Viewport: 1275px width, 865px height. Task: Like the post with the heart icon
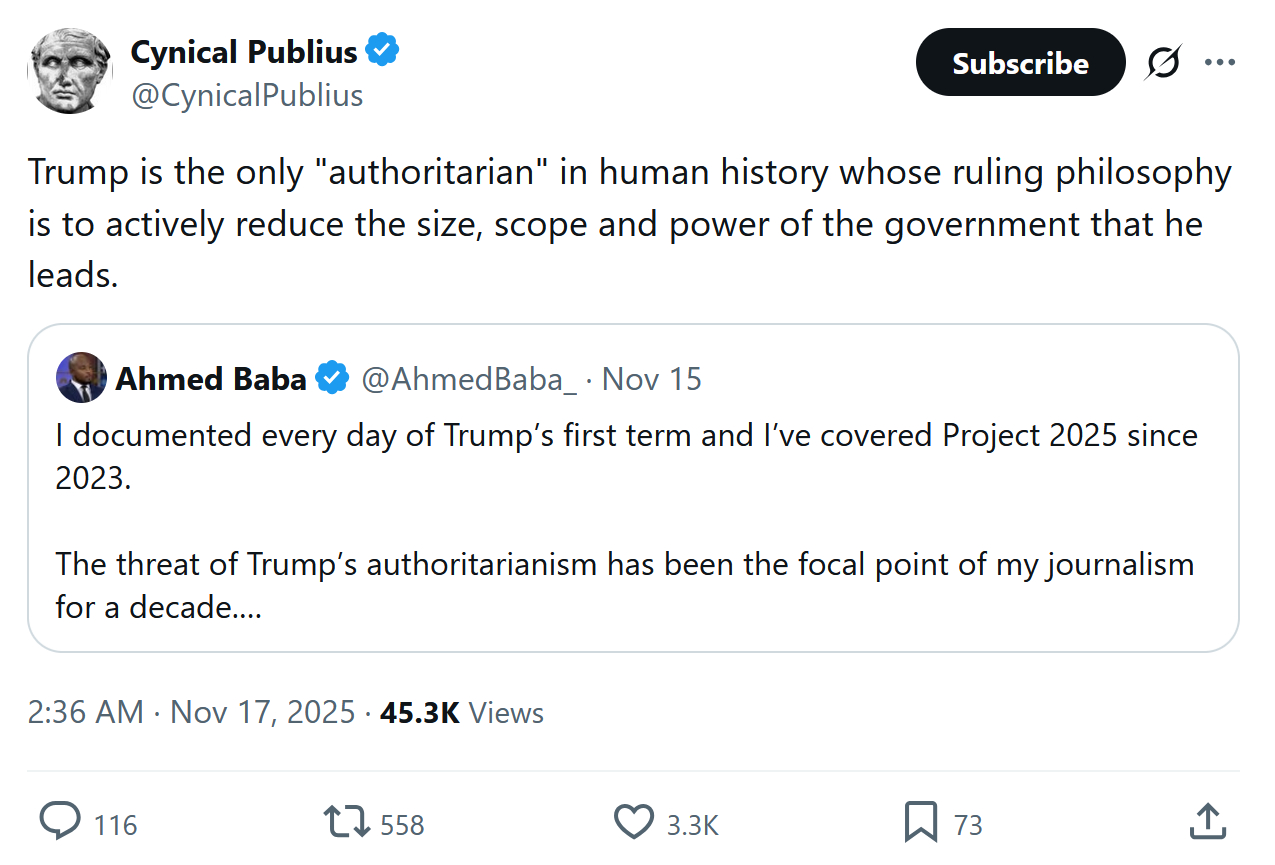coord(633,822)
